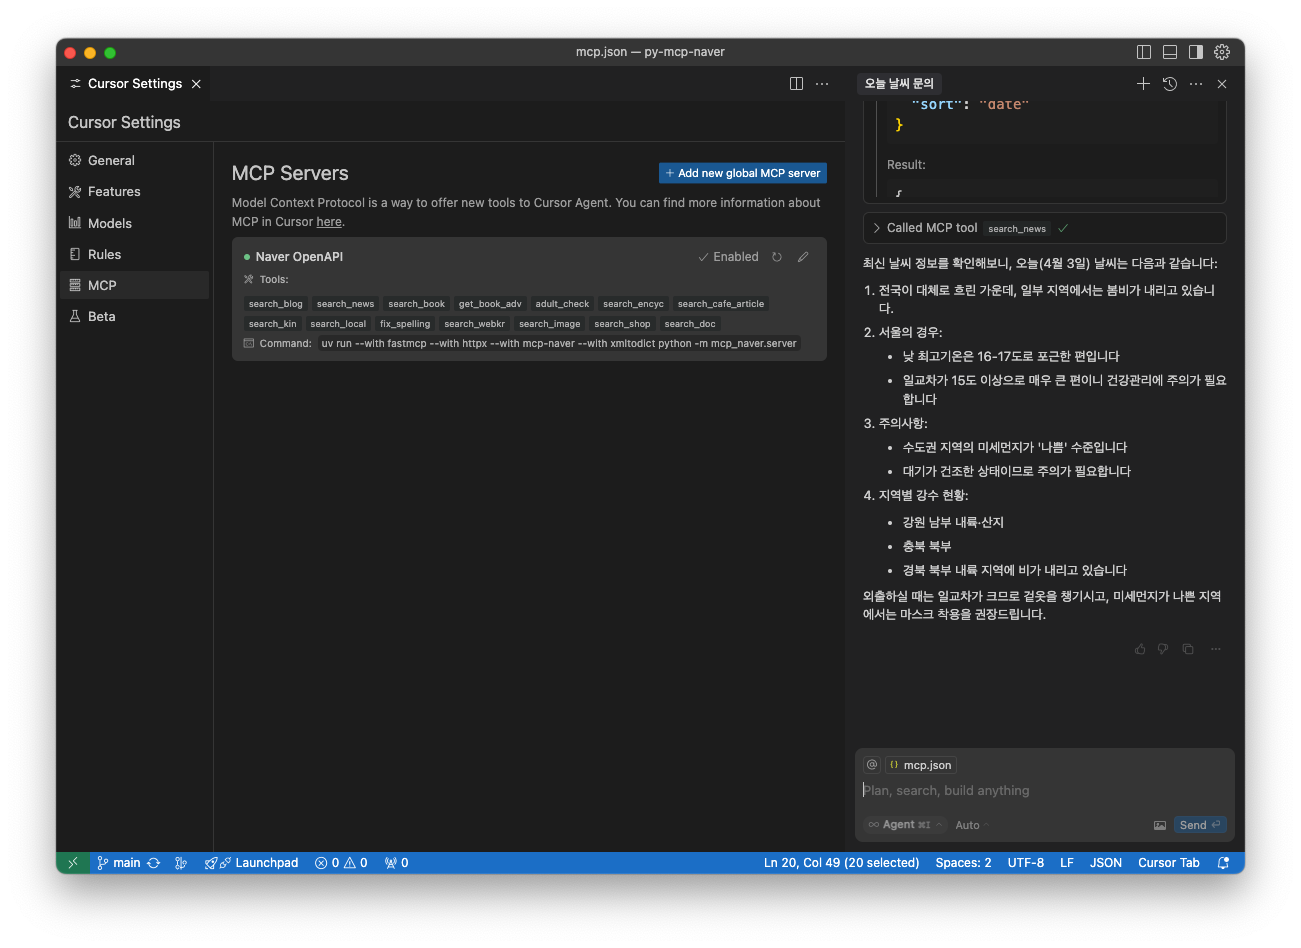Click the search_local tool tag
The width and height of the screenshot is (1301, 948).
point(338,324)
